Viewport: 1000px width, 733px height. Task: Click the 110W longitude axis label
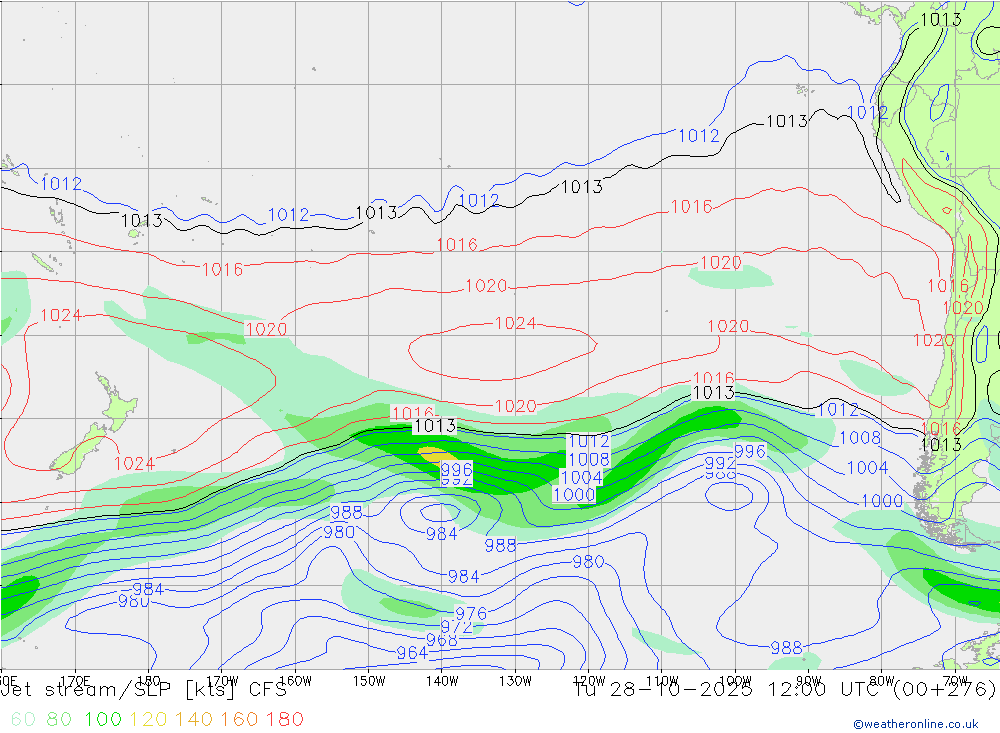click(x=662, y=681)
